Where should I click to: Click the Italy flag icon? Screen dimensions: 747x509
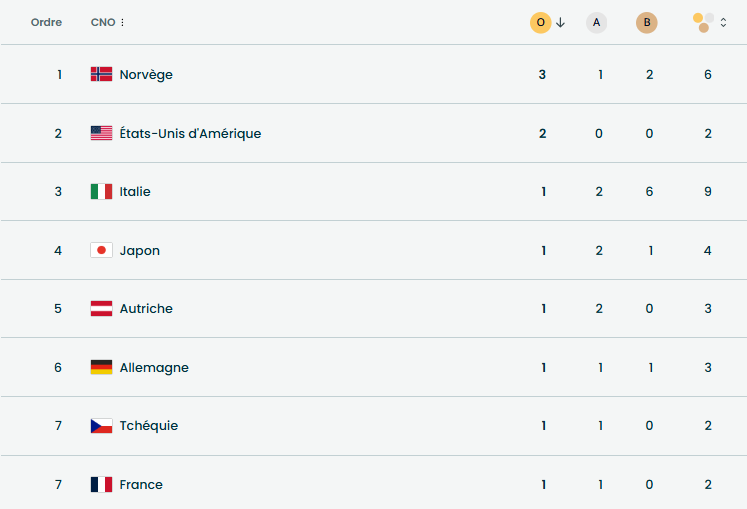101,191
